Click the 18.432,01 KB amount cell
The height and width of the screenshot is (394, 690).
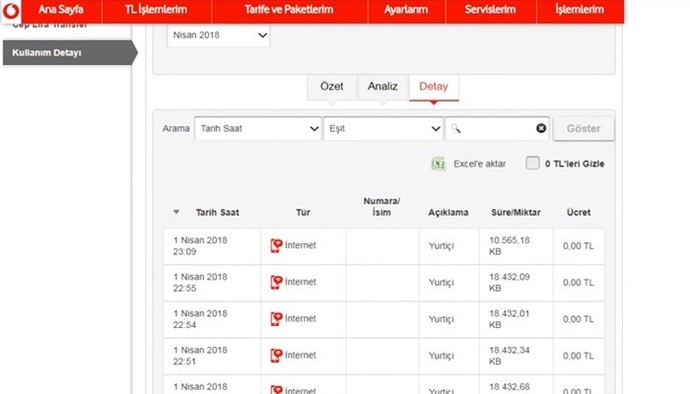(x=516, y=319)
